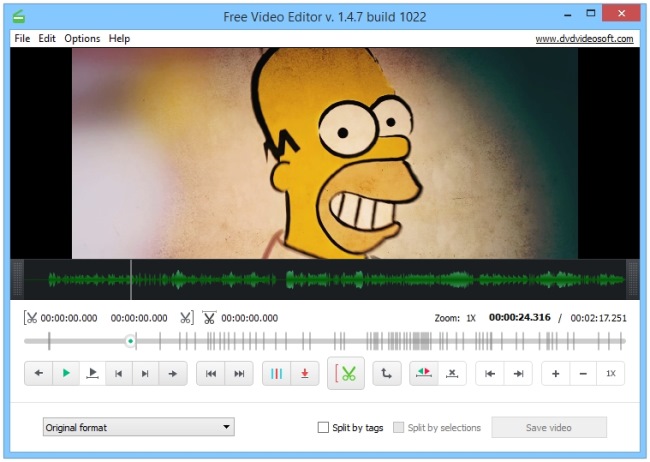Zoom in timeline with plus button
Viewport: 650px width, 462px height.
[x=556, y=373]
